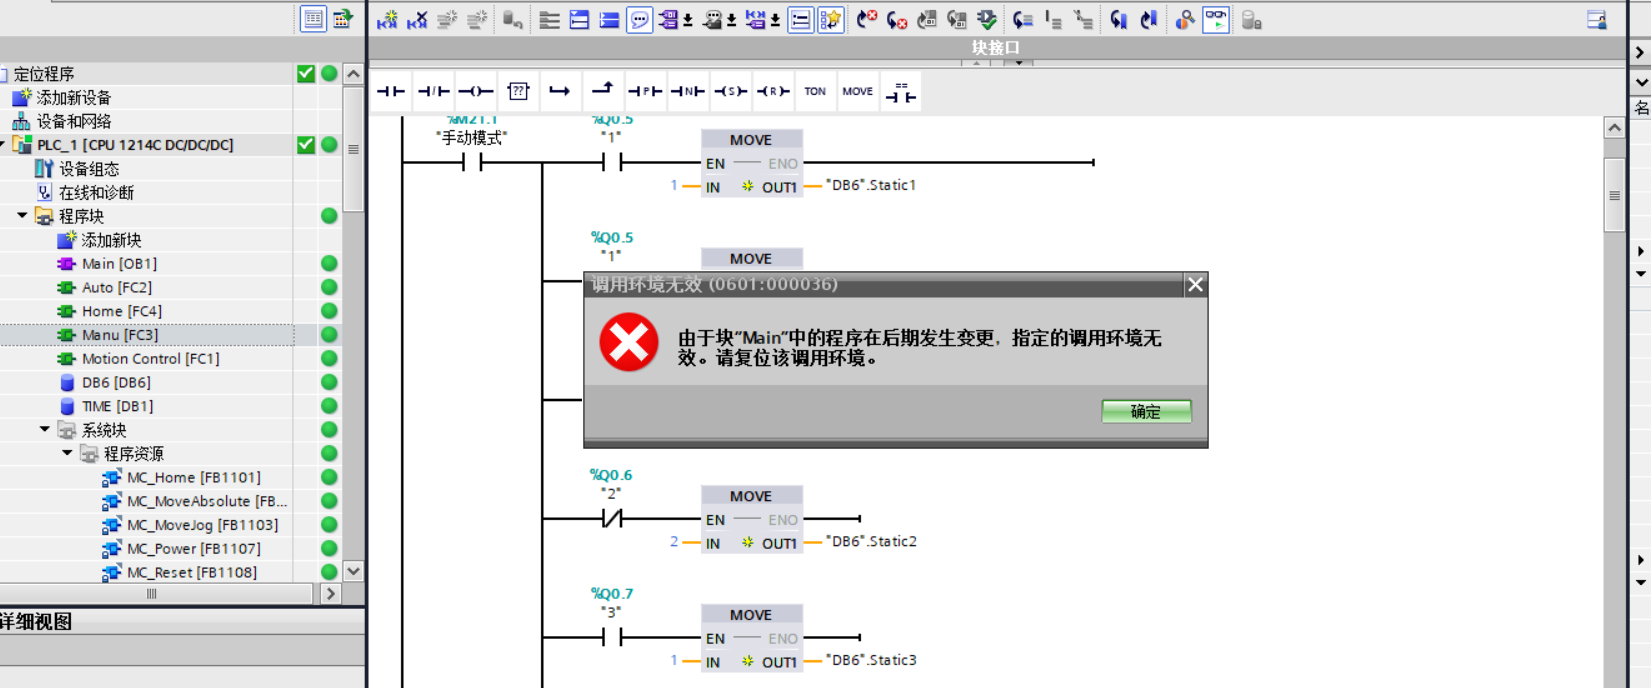
Task: Toggle network comments speech bubble button
Action: 639,20
